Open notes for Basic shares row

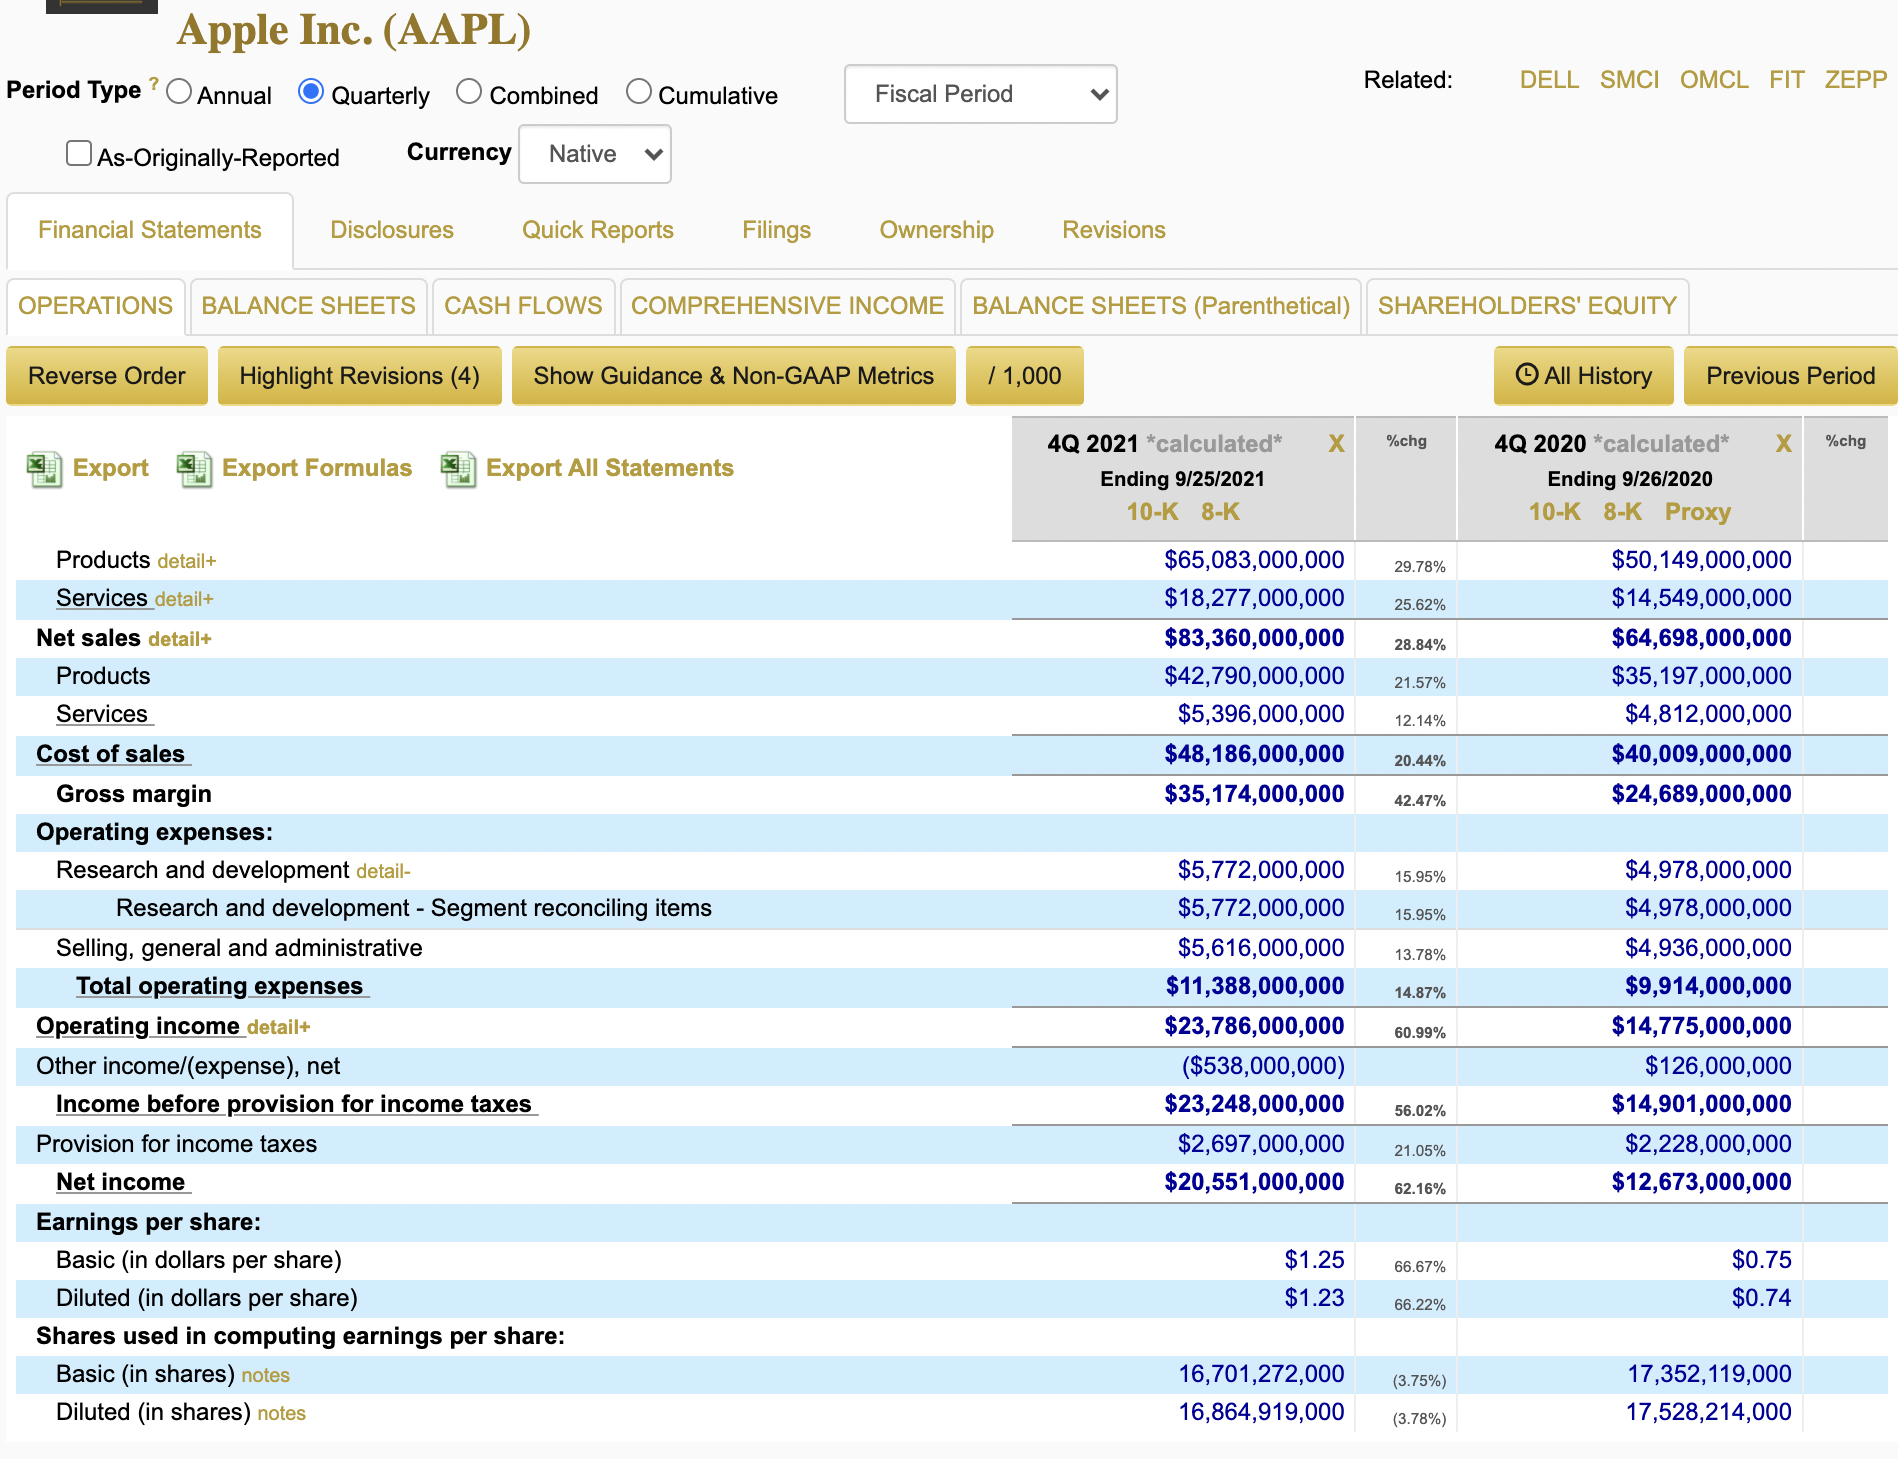click(x=265, y=1375)
